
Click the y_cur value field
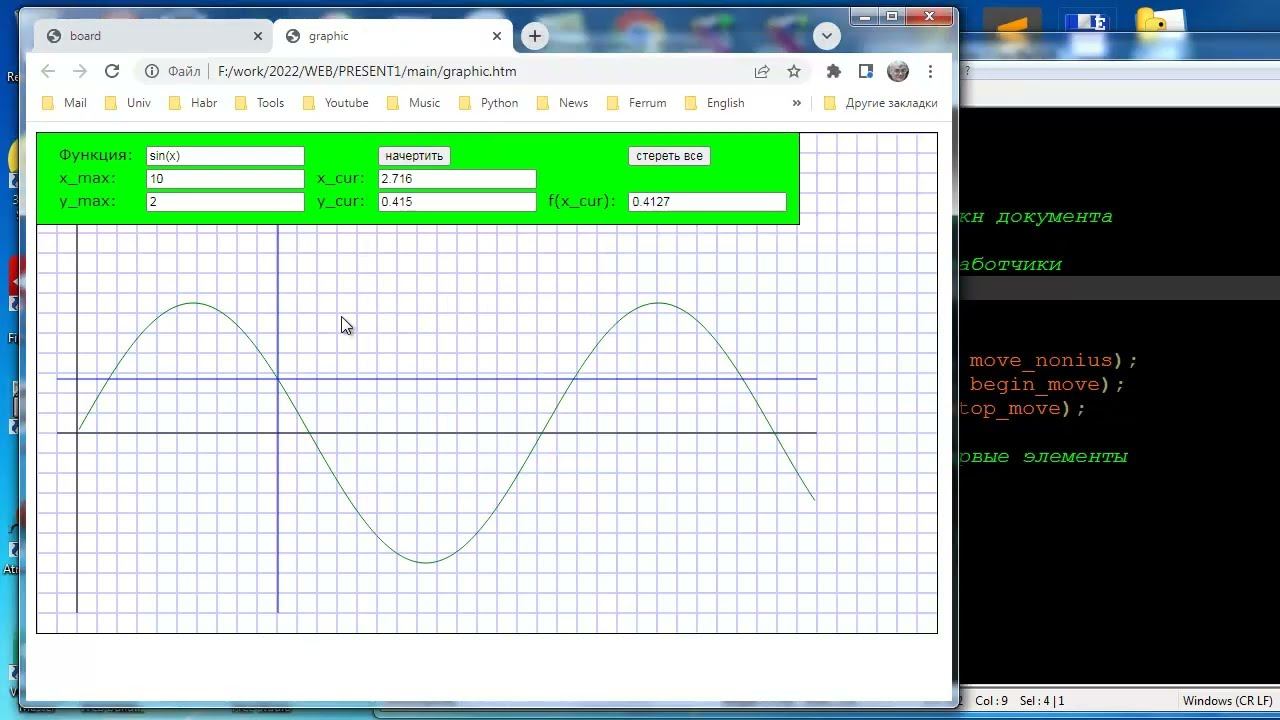click(457, 202)
